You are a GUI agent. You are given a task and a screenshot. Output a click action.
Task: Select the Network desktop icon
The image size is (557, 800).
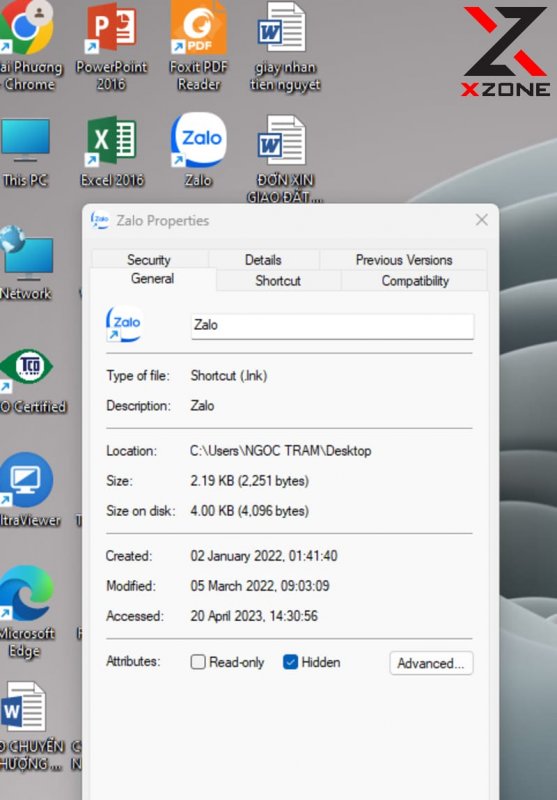27,253
